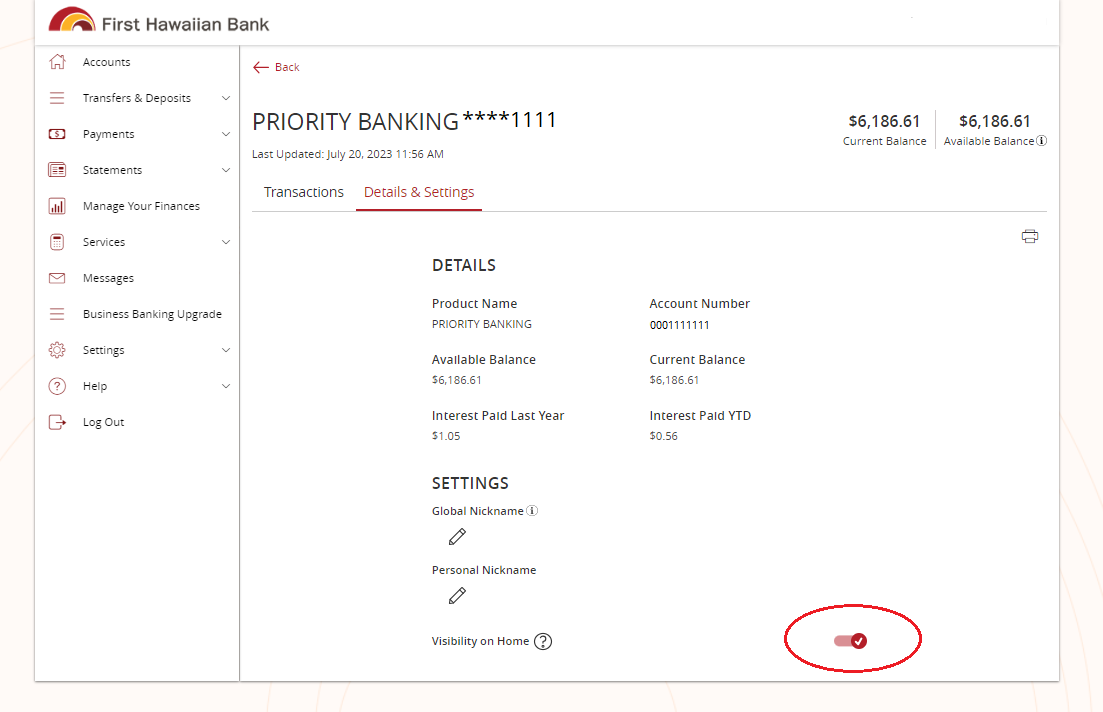Click the Interest Paid Last Year value $1.05
Viewport: 1103px width, 712px height.
click(x=446, y=436)
